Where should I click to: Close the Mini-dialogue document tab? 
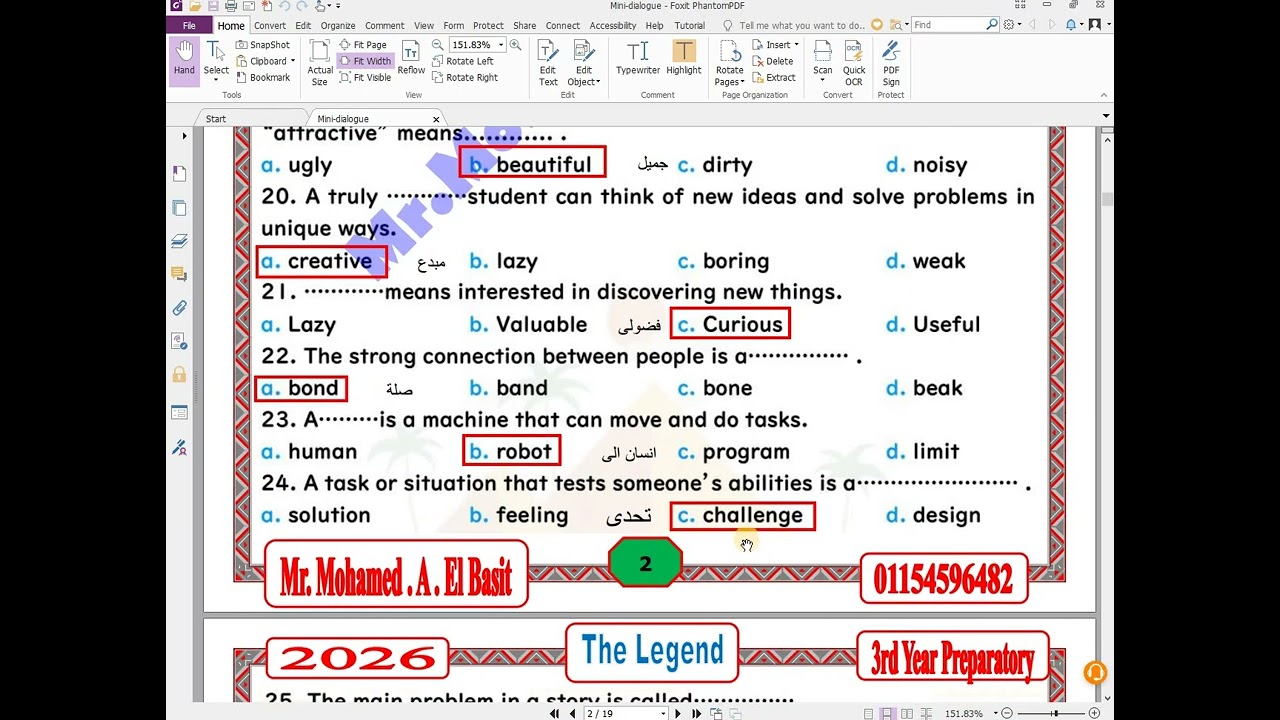(436, 119)
